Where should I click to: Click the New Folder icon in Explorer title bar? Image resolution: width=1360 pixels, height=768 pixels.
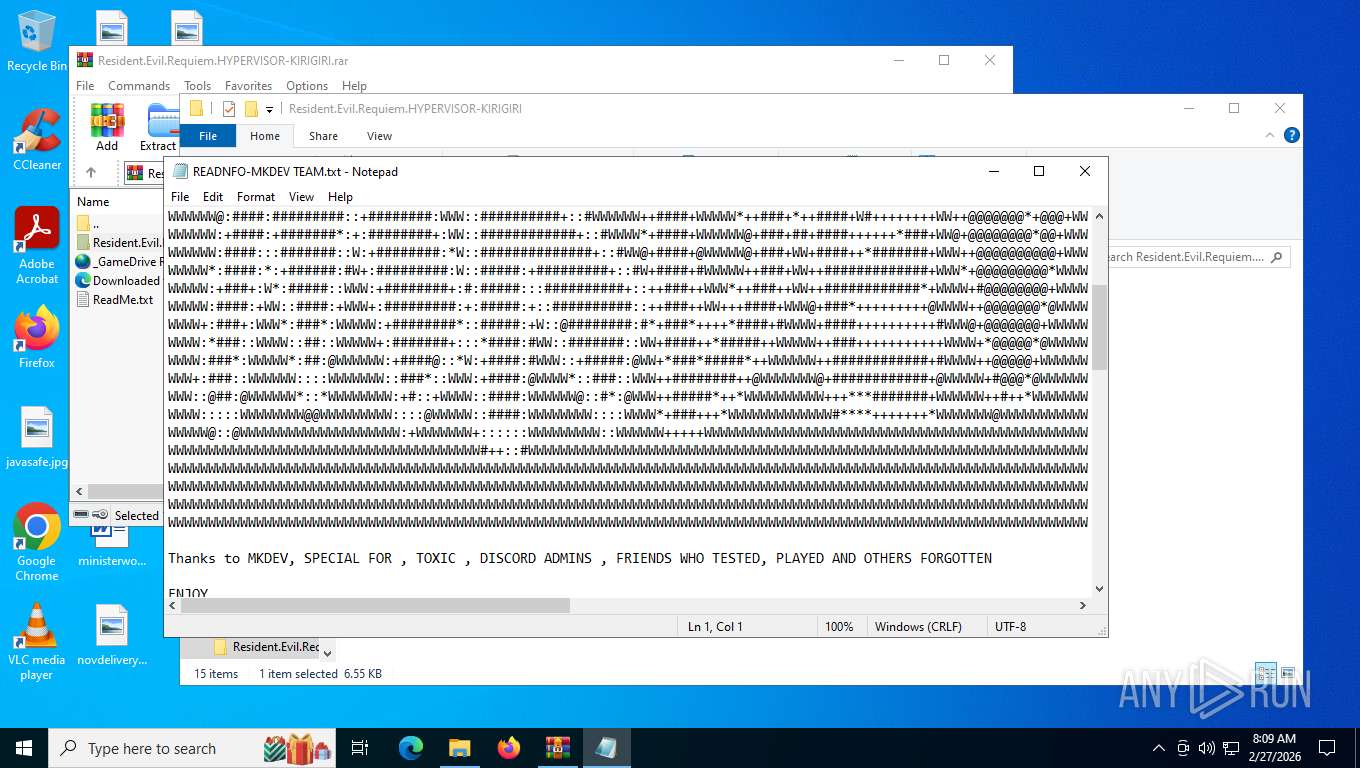tap(251, 108)
